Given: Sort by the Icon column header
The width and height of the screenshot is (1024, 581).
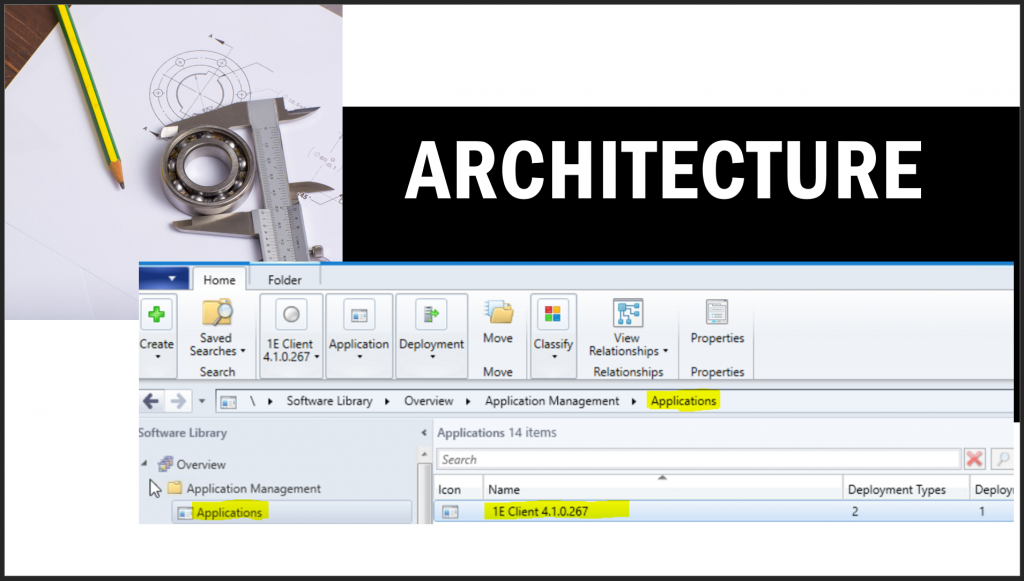Looking at the screenshot, I should pos(458,489).
